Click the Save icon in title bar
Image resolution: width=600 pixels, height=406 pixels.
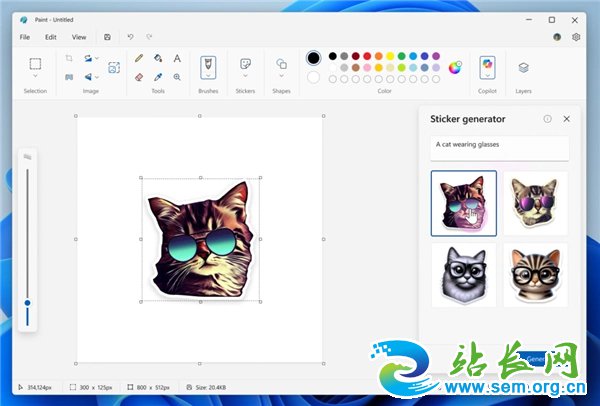[107, 37]
